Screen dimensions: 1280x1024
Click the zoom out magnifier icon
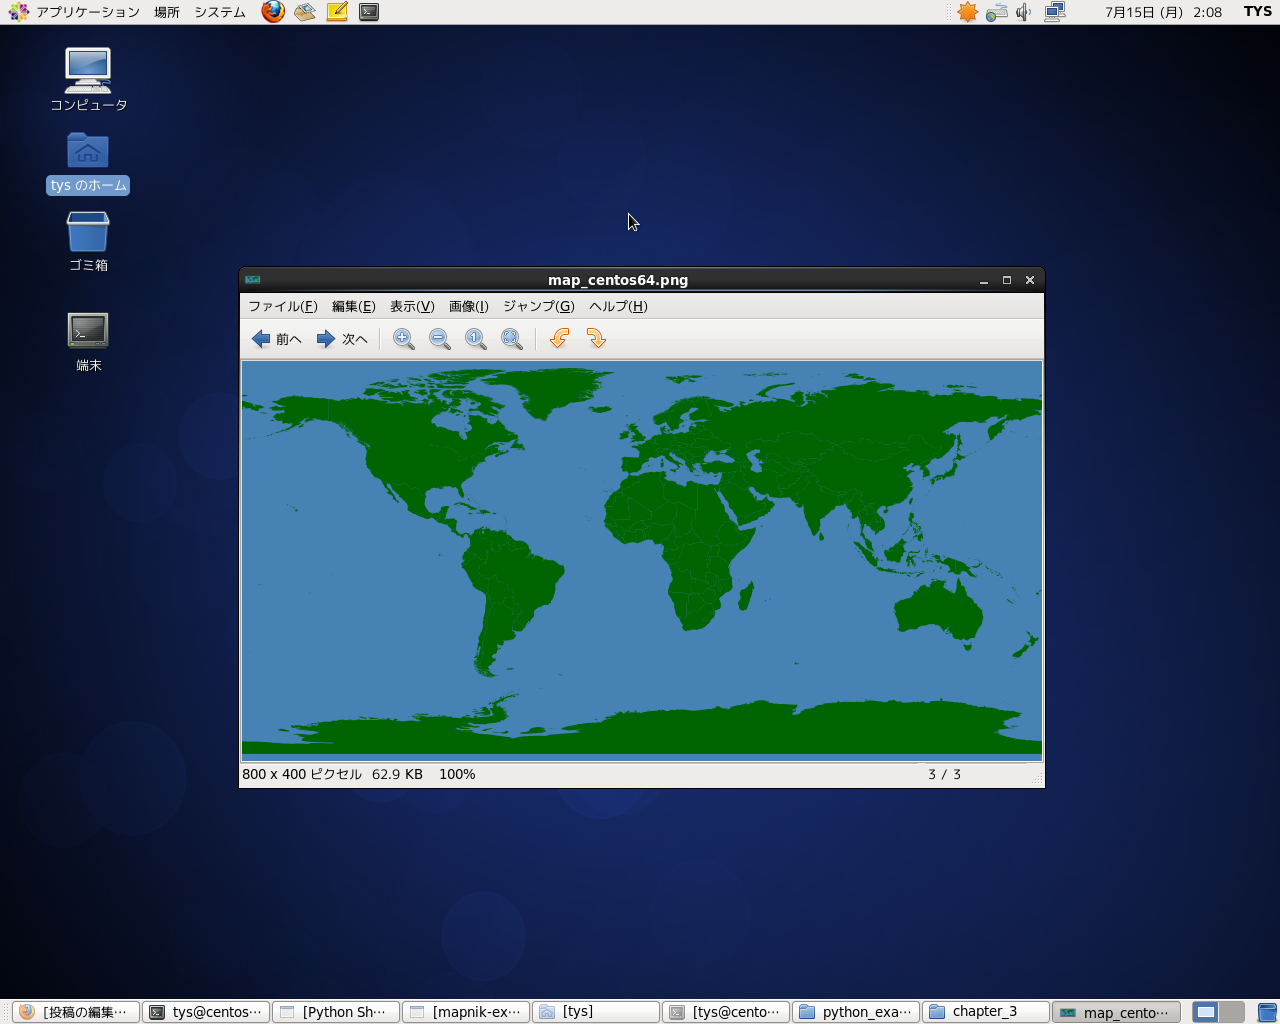pyautogui.click(x=440, y=339)
